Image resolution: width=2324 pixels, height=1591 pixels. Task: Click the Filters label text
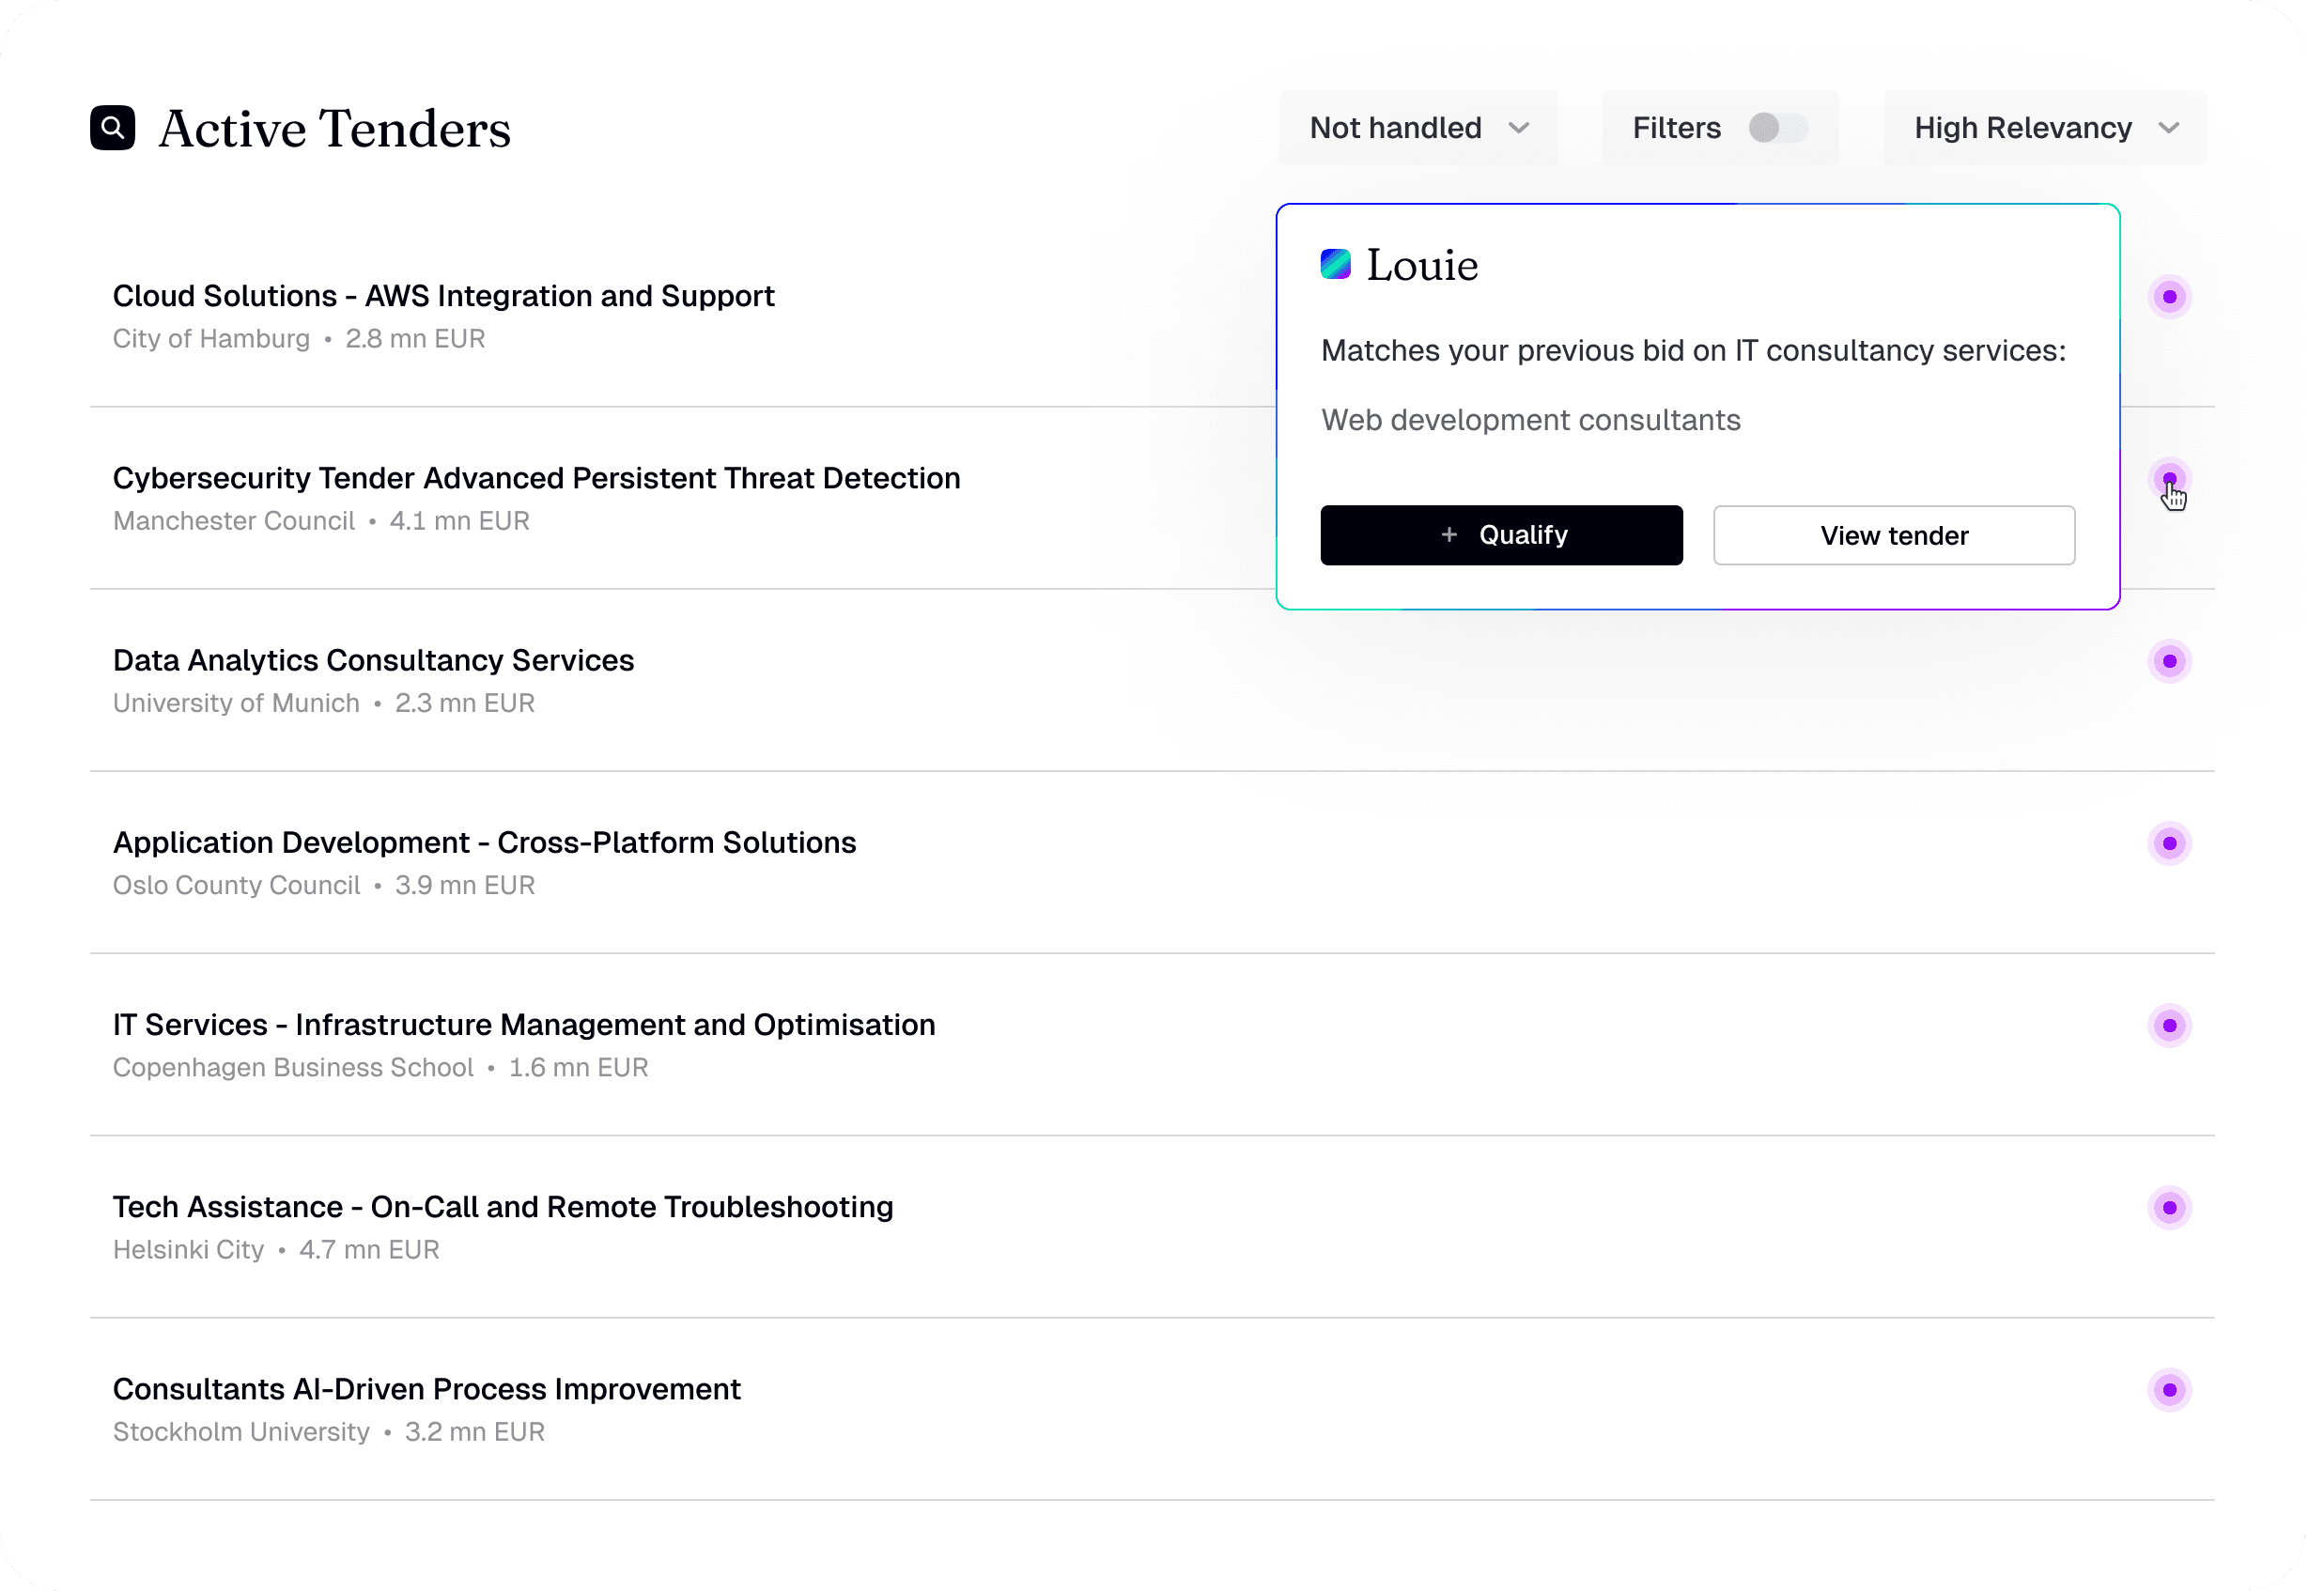tap(1676, 128)
